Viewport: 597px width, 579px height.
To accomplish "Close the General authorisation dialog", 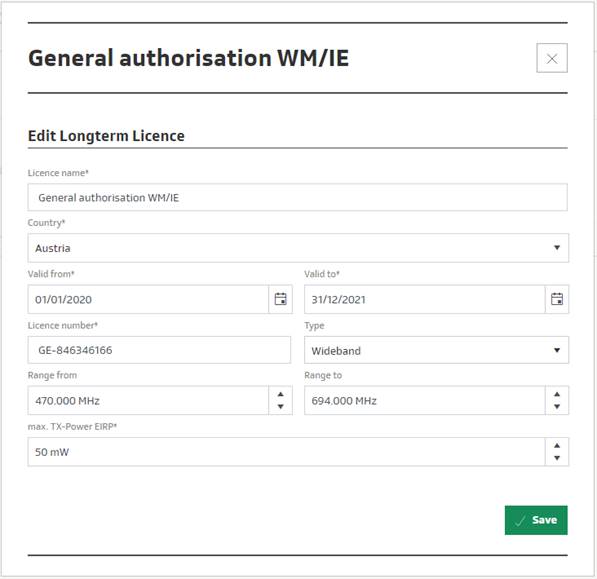I will [552, 58].
